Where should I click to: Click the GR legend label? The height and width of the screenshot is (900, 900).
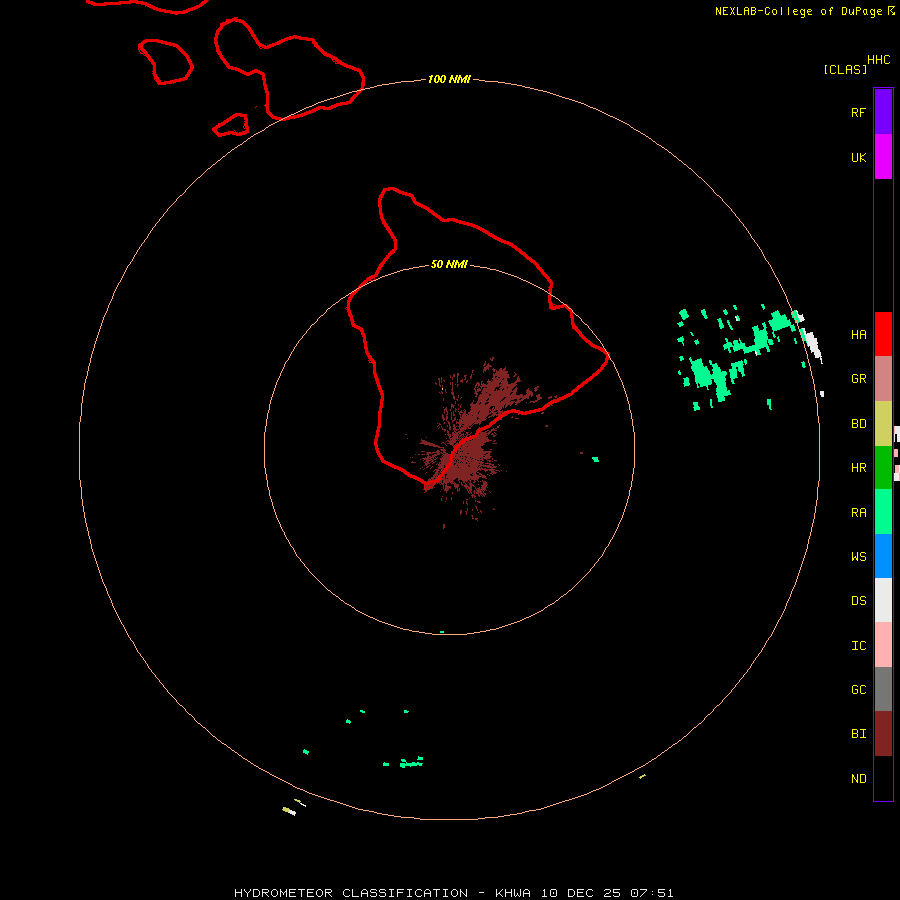point(858,379)
